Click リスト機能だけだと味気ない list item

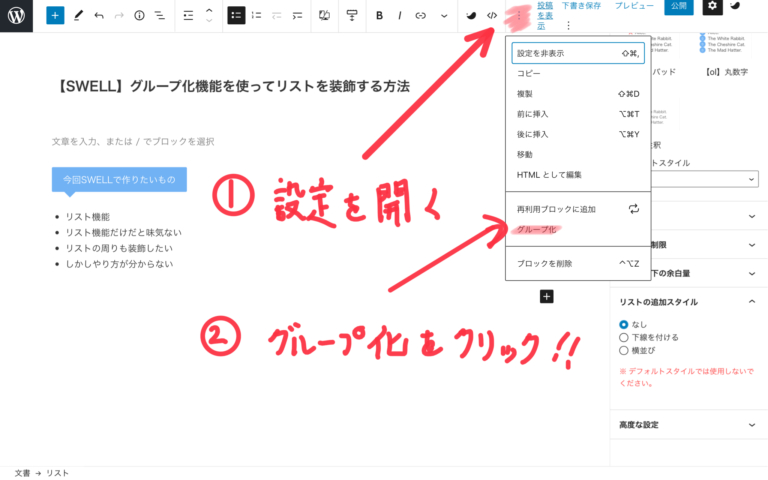click(123, 233)
